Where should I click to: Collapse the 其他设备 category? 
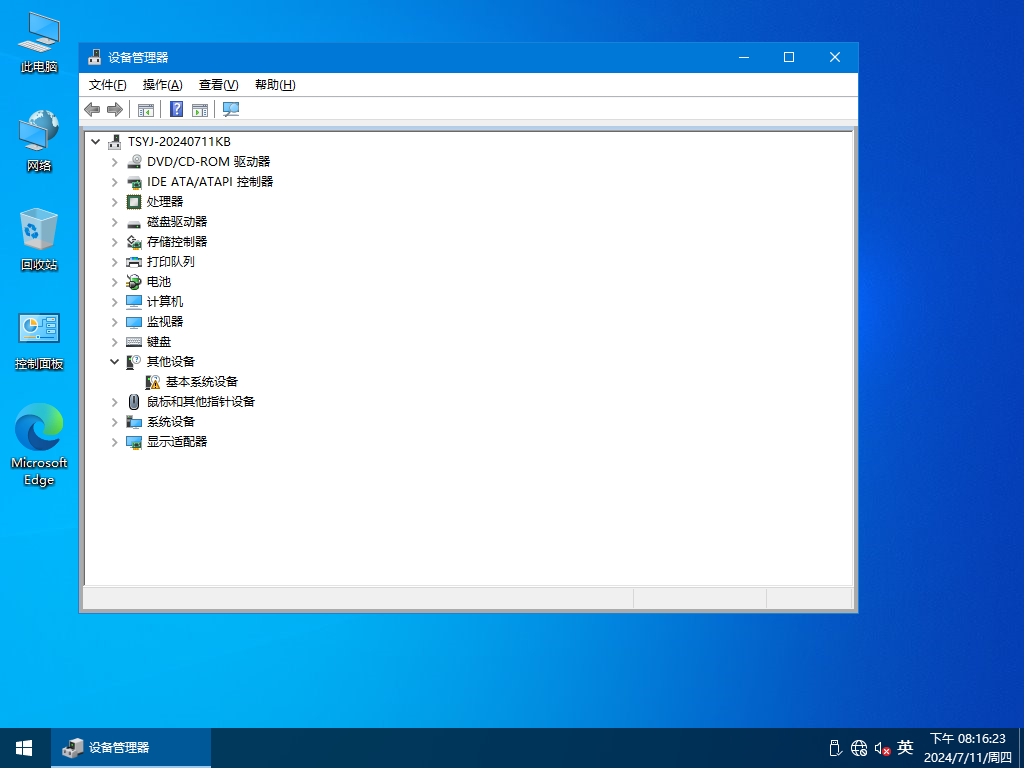(114, 361)
